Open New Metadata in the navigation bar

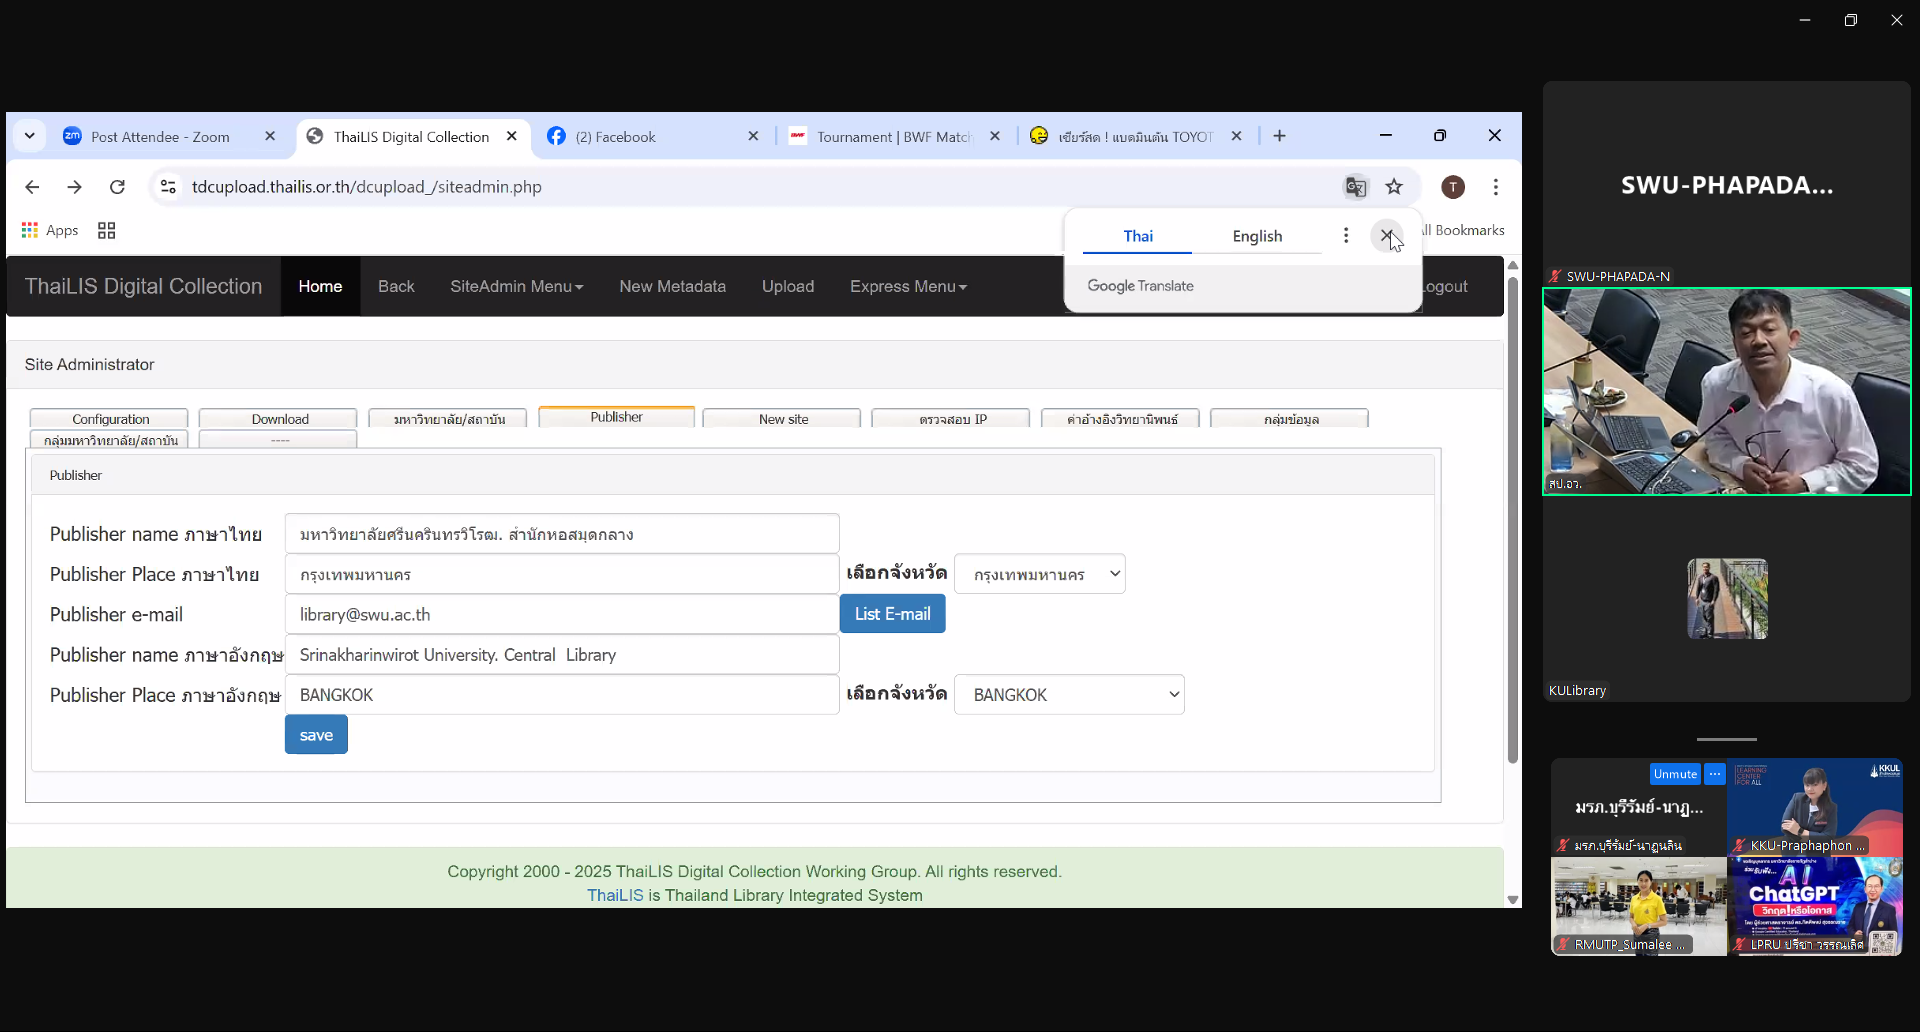(x=673, y=287)
